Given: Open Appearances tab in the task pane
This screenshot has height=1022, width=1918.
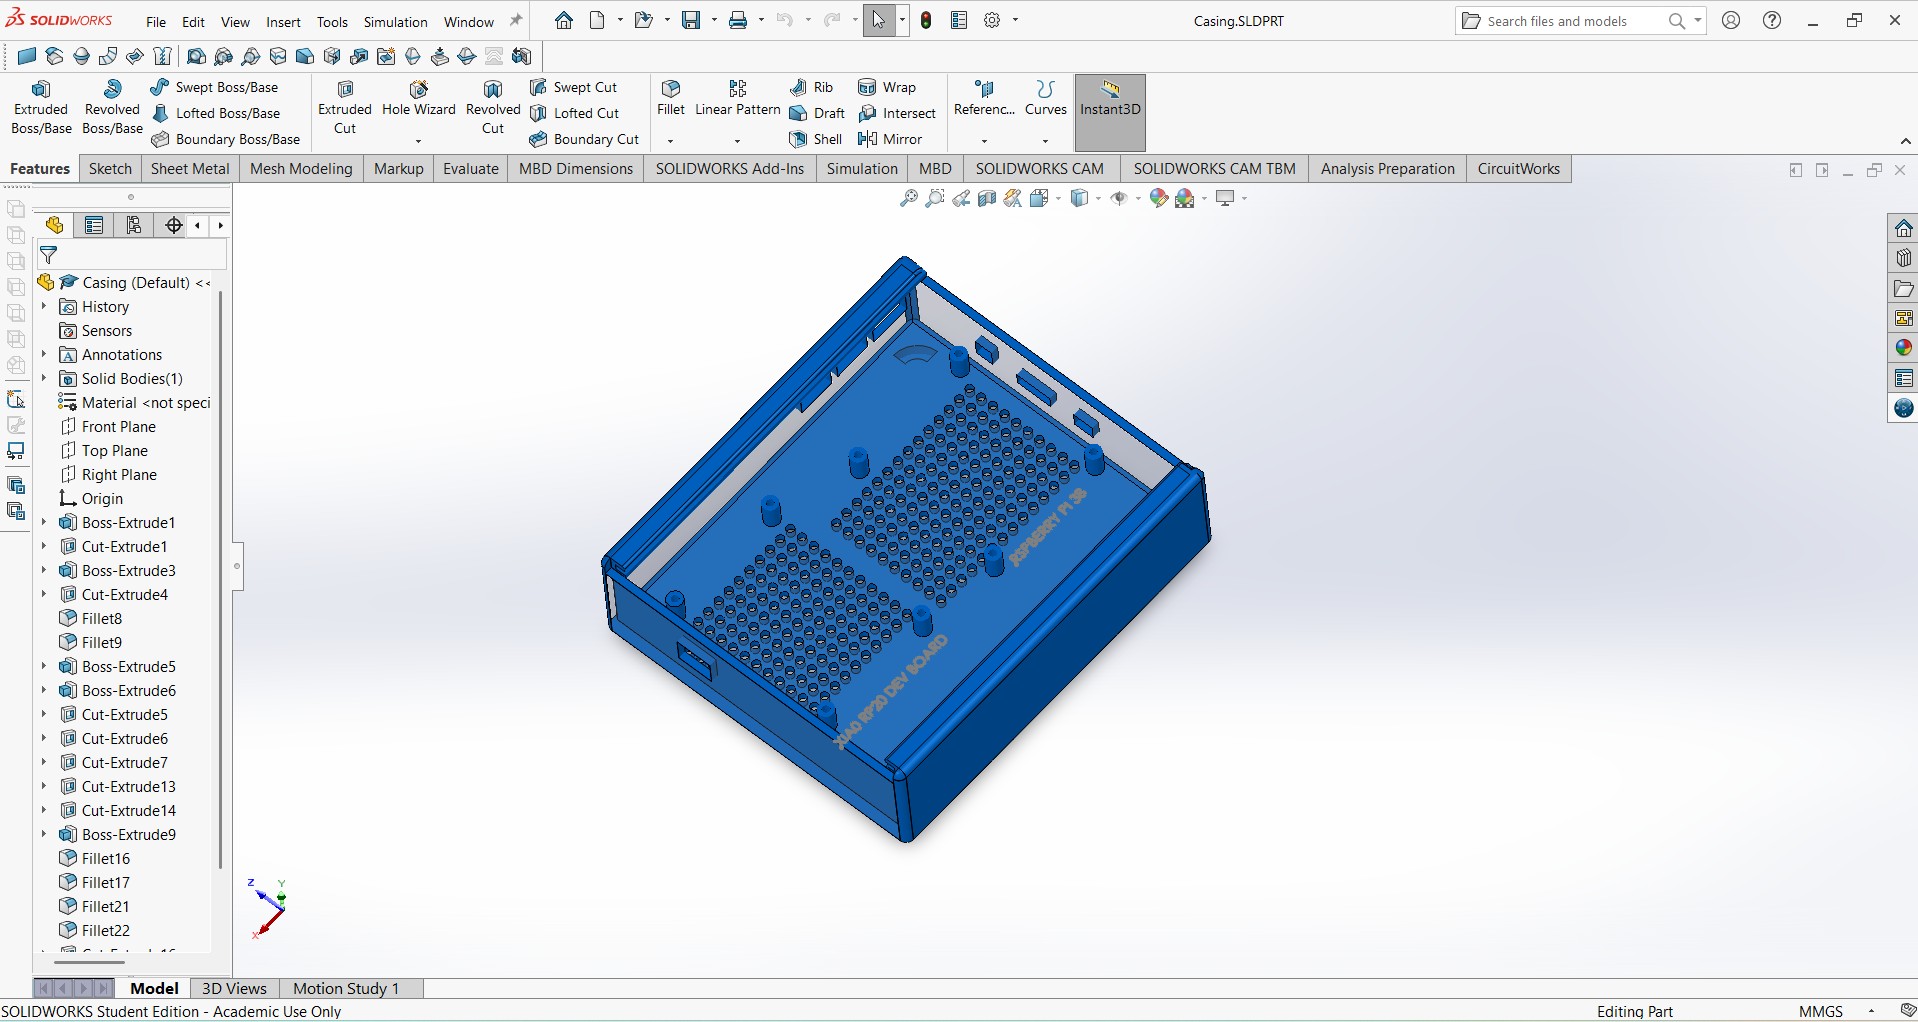Looking at the screenshot, I should click(1903, 348).
